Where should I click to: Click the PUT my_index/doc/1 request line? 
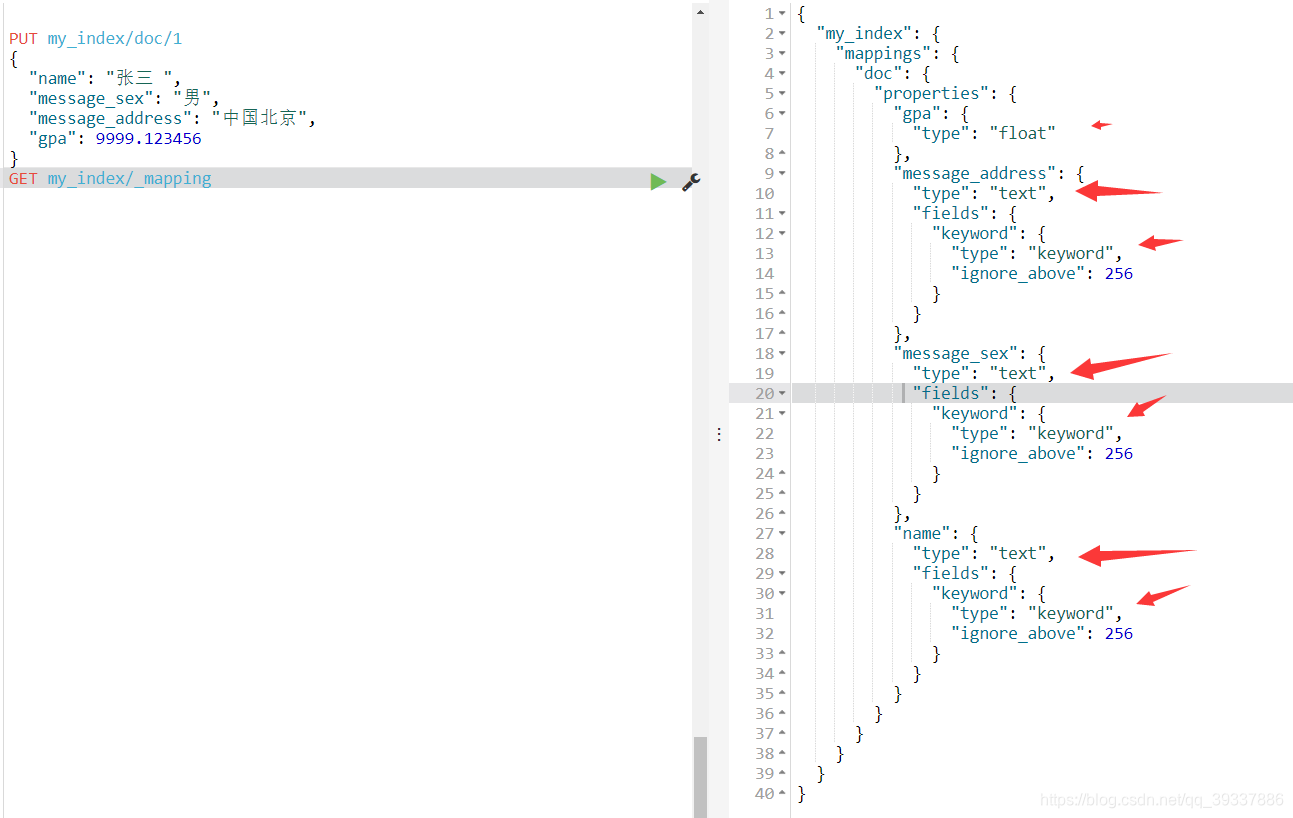click(96, 39)
